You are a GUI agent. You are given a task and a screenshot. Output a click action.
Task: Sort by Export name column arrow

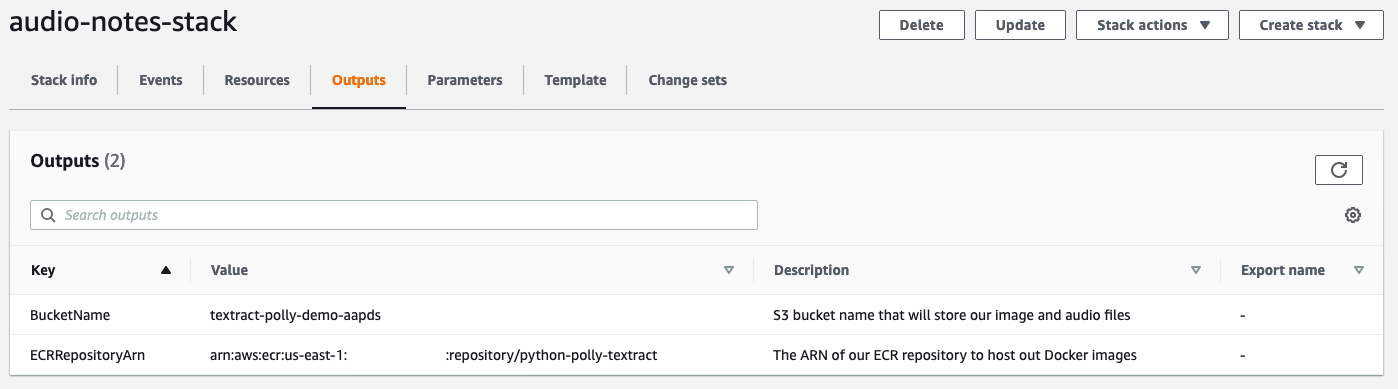pyautogui.click(x=1358, y=270)
